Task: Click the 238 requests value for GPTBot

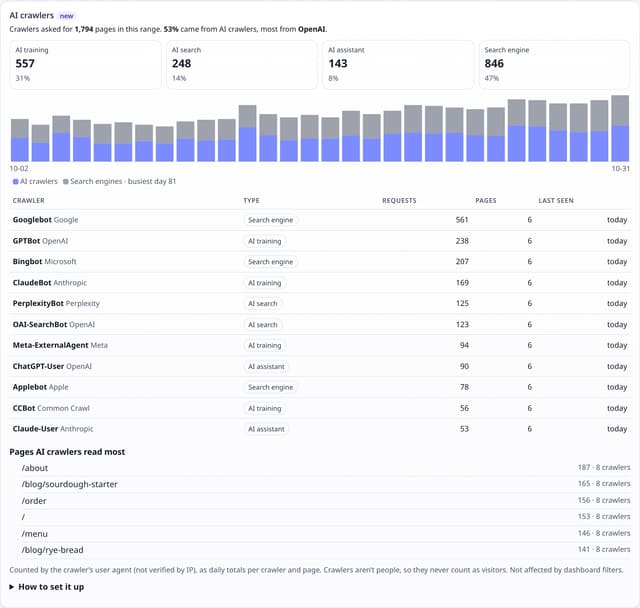Action: pyautogui.click(x=462, y=241)
